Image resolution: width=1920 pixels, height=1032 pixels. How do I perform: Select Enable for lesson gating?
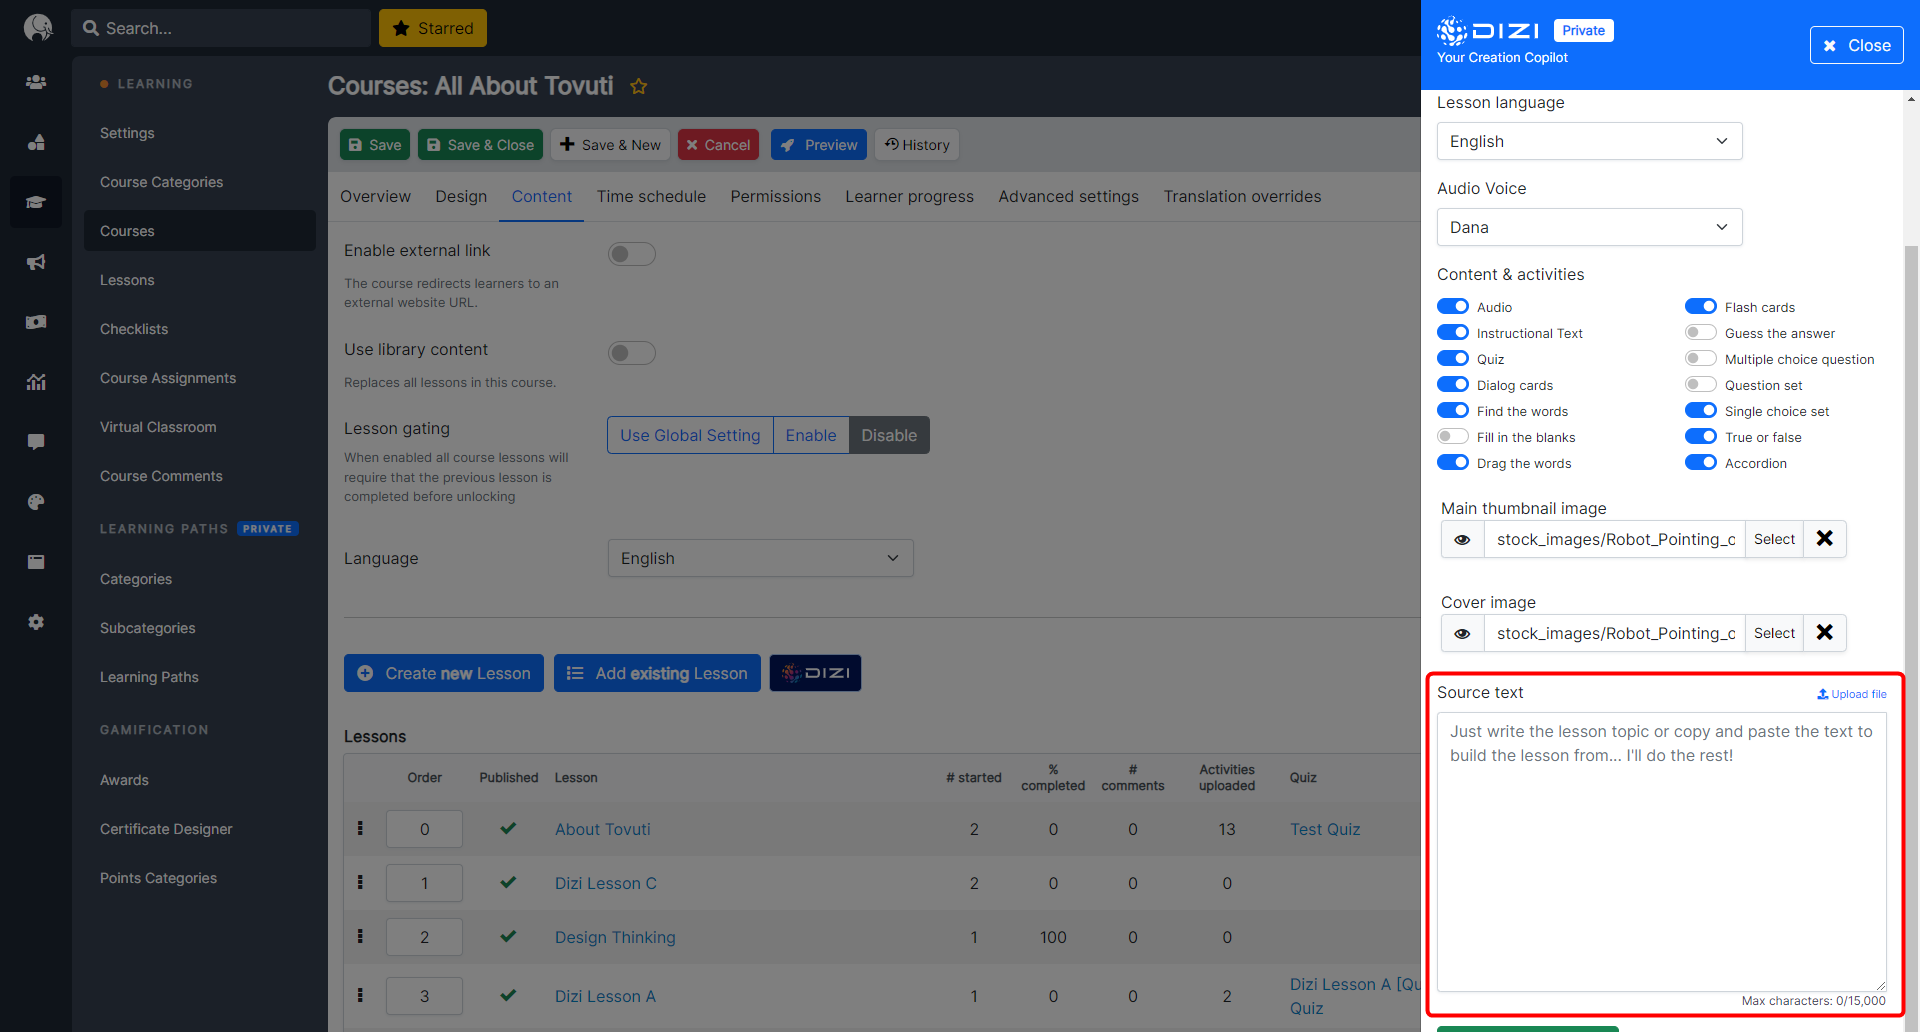tap(811, 435)
